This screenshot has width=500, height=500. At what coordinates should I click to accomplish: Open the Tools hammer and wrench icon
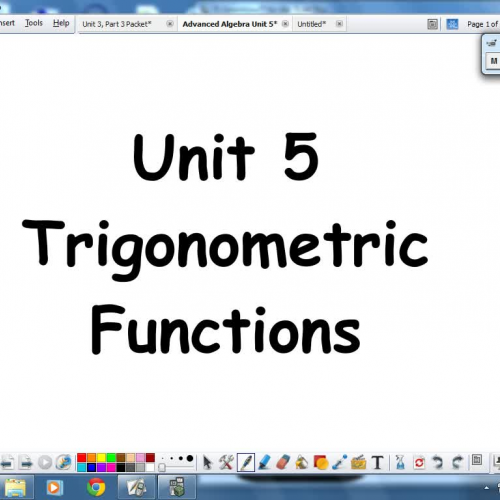point(226,463)
